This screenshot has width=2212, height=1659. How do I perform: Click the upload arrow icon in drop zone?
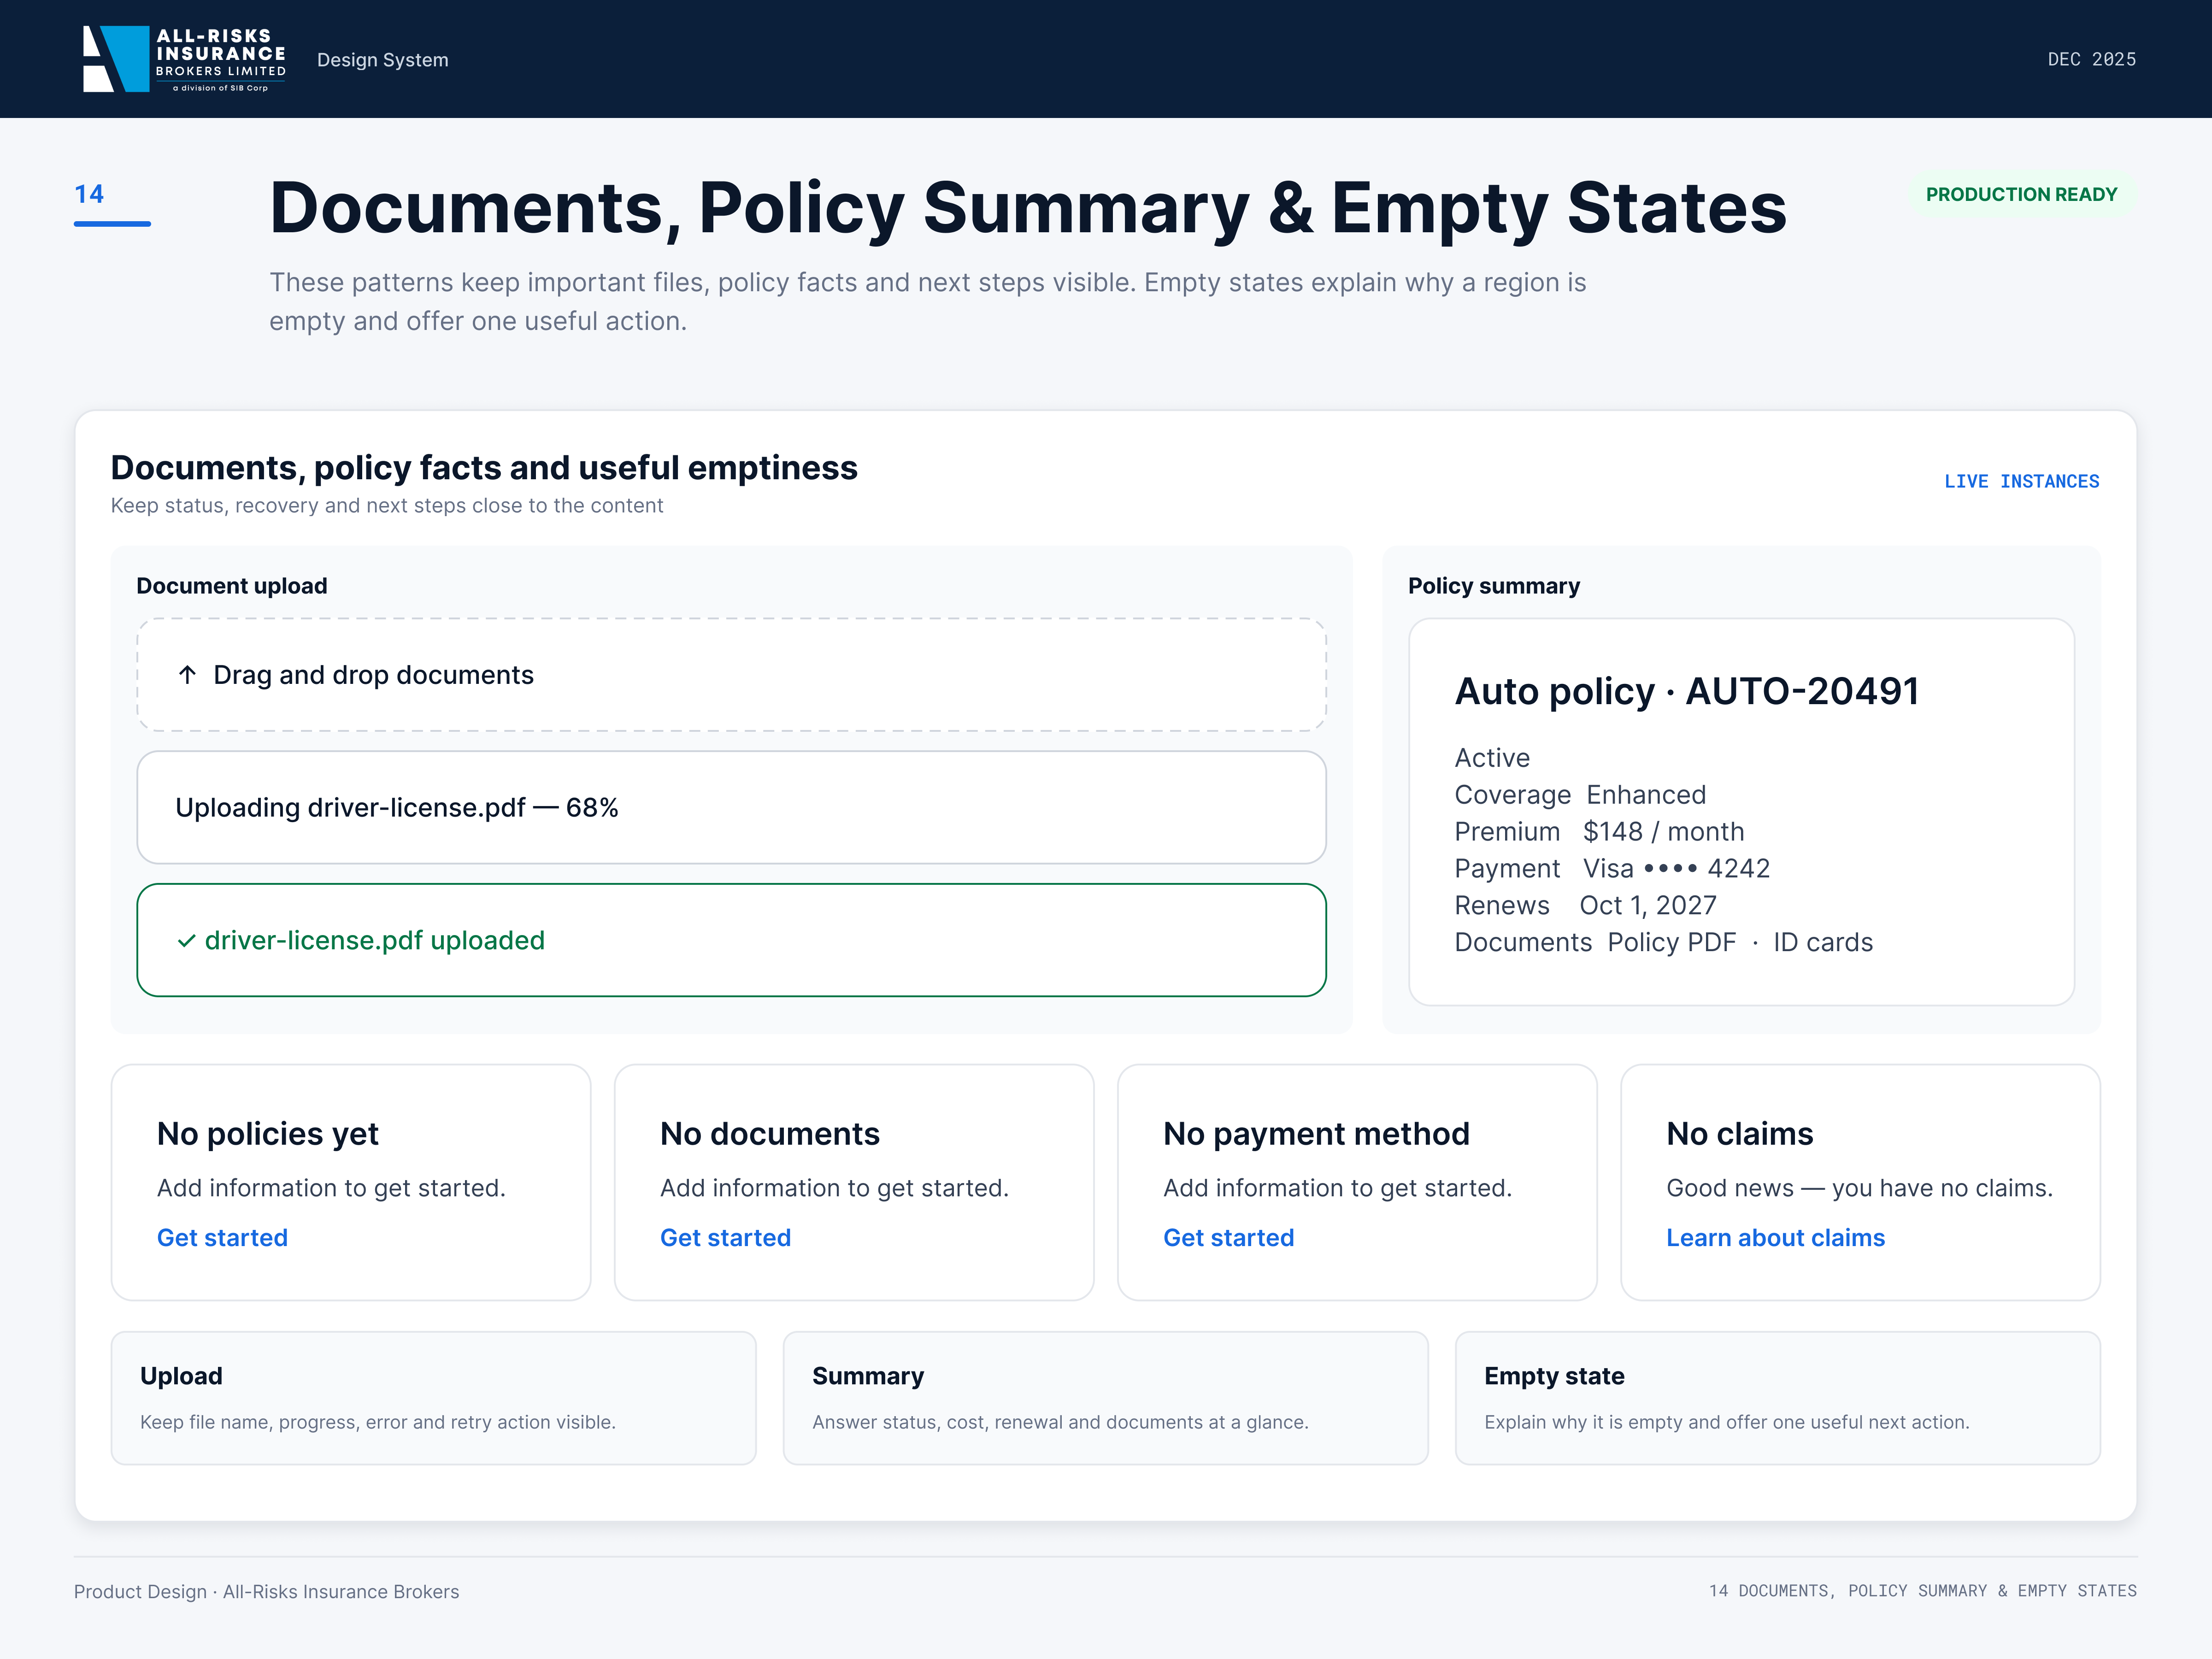coord(187,675)
